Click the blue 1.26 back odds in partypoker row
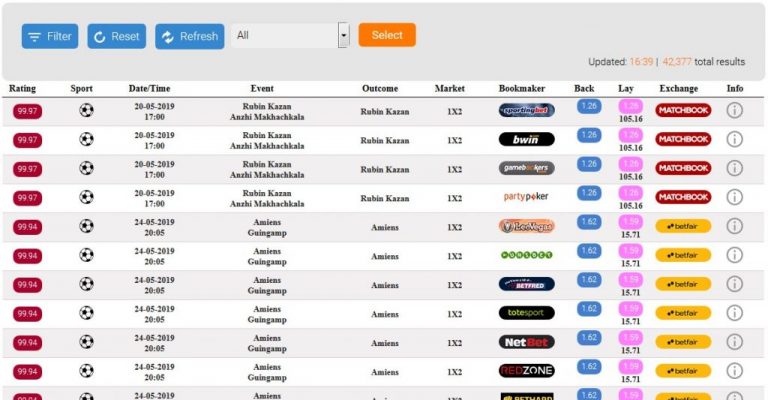 coord(588,193)
